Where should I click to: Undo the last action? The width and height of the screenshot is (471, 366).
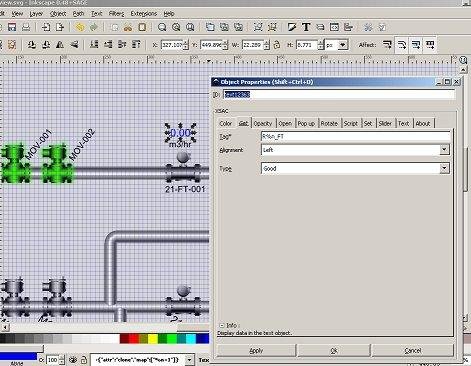80,27
